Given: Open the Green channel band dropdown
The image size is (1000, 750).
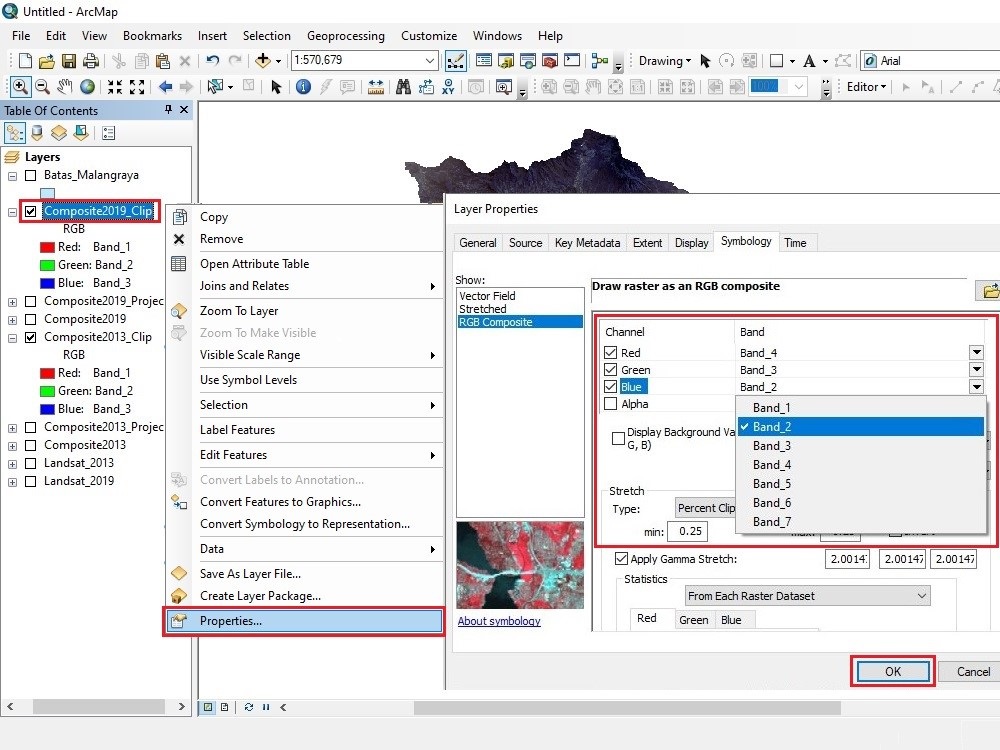Looking at the screenshot, I should pos(976,369).
